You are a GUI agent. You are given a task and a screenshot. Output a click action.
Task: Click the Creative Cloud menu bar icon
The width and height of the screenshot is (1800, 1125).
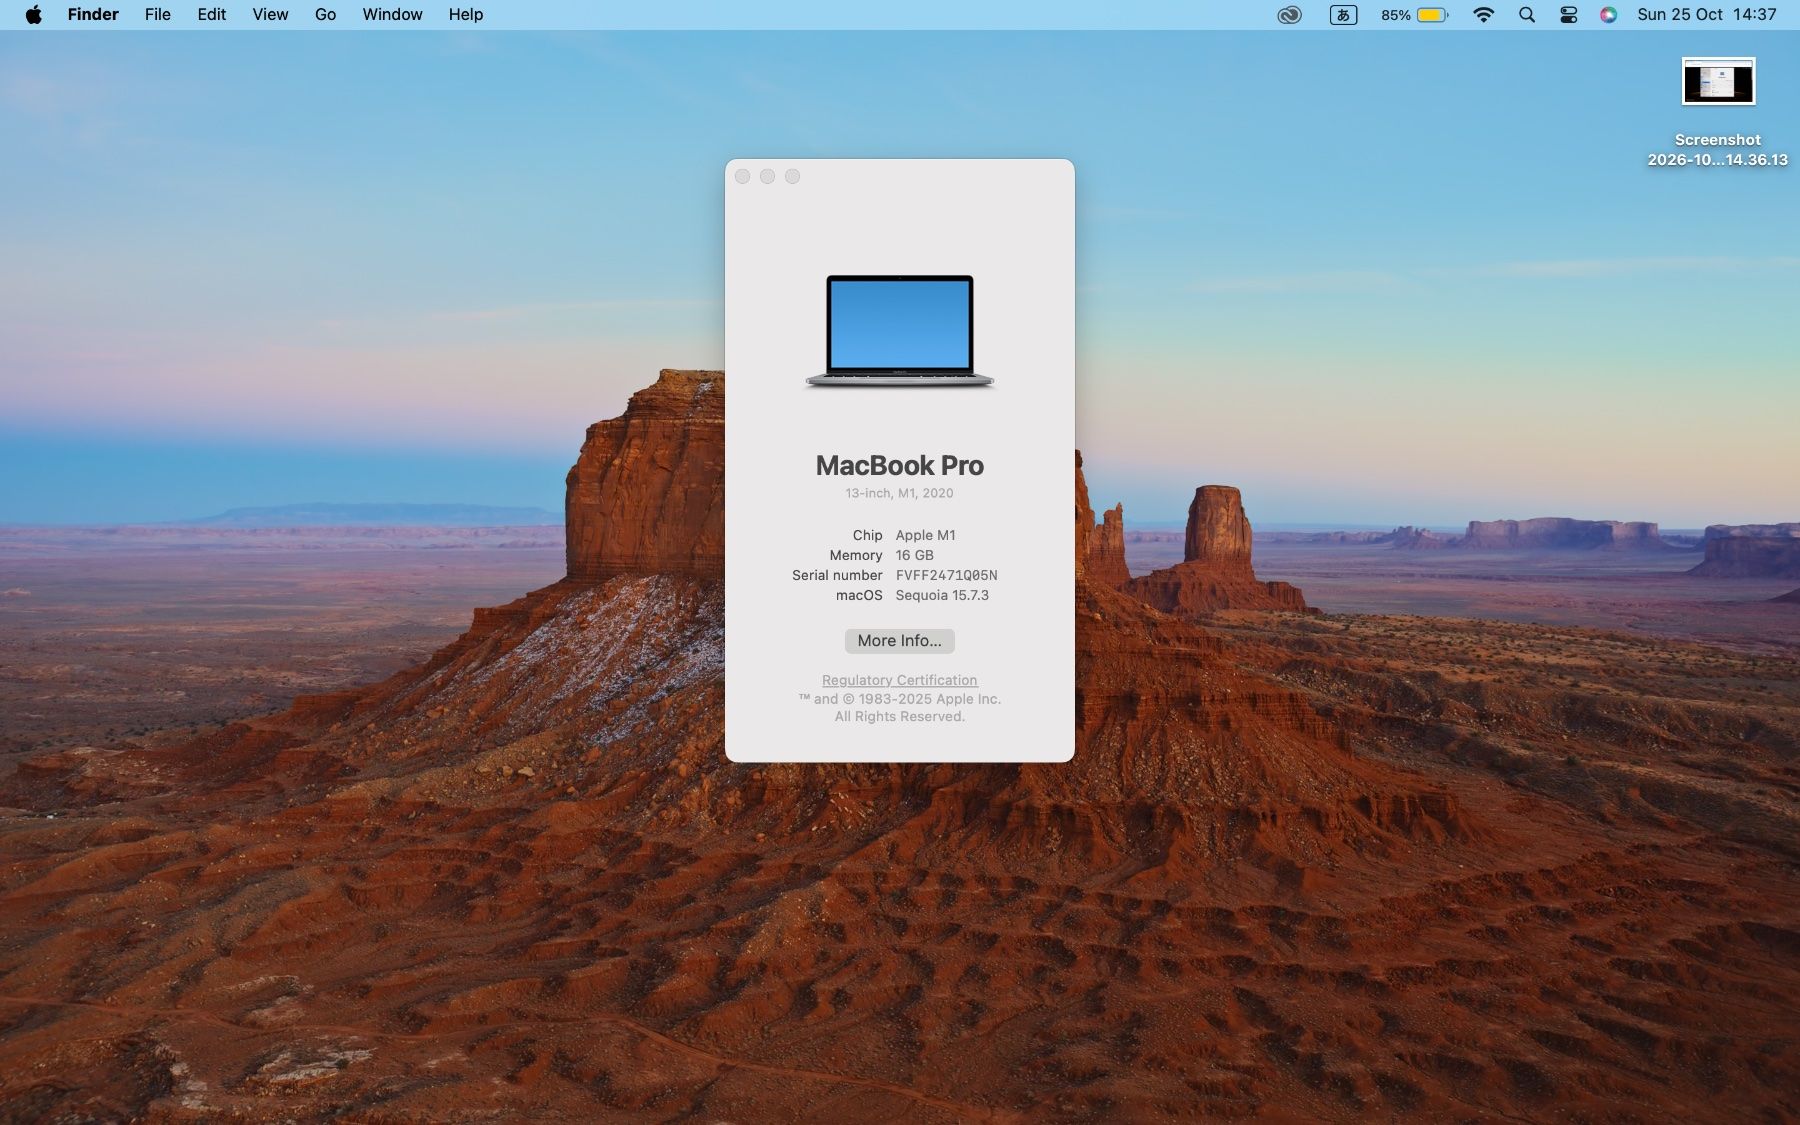point(1289,15)
